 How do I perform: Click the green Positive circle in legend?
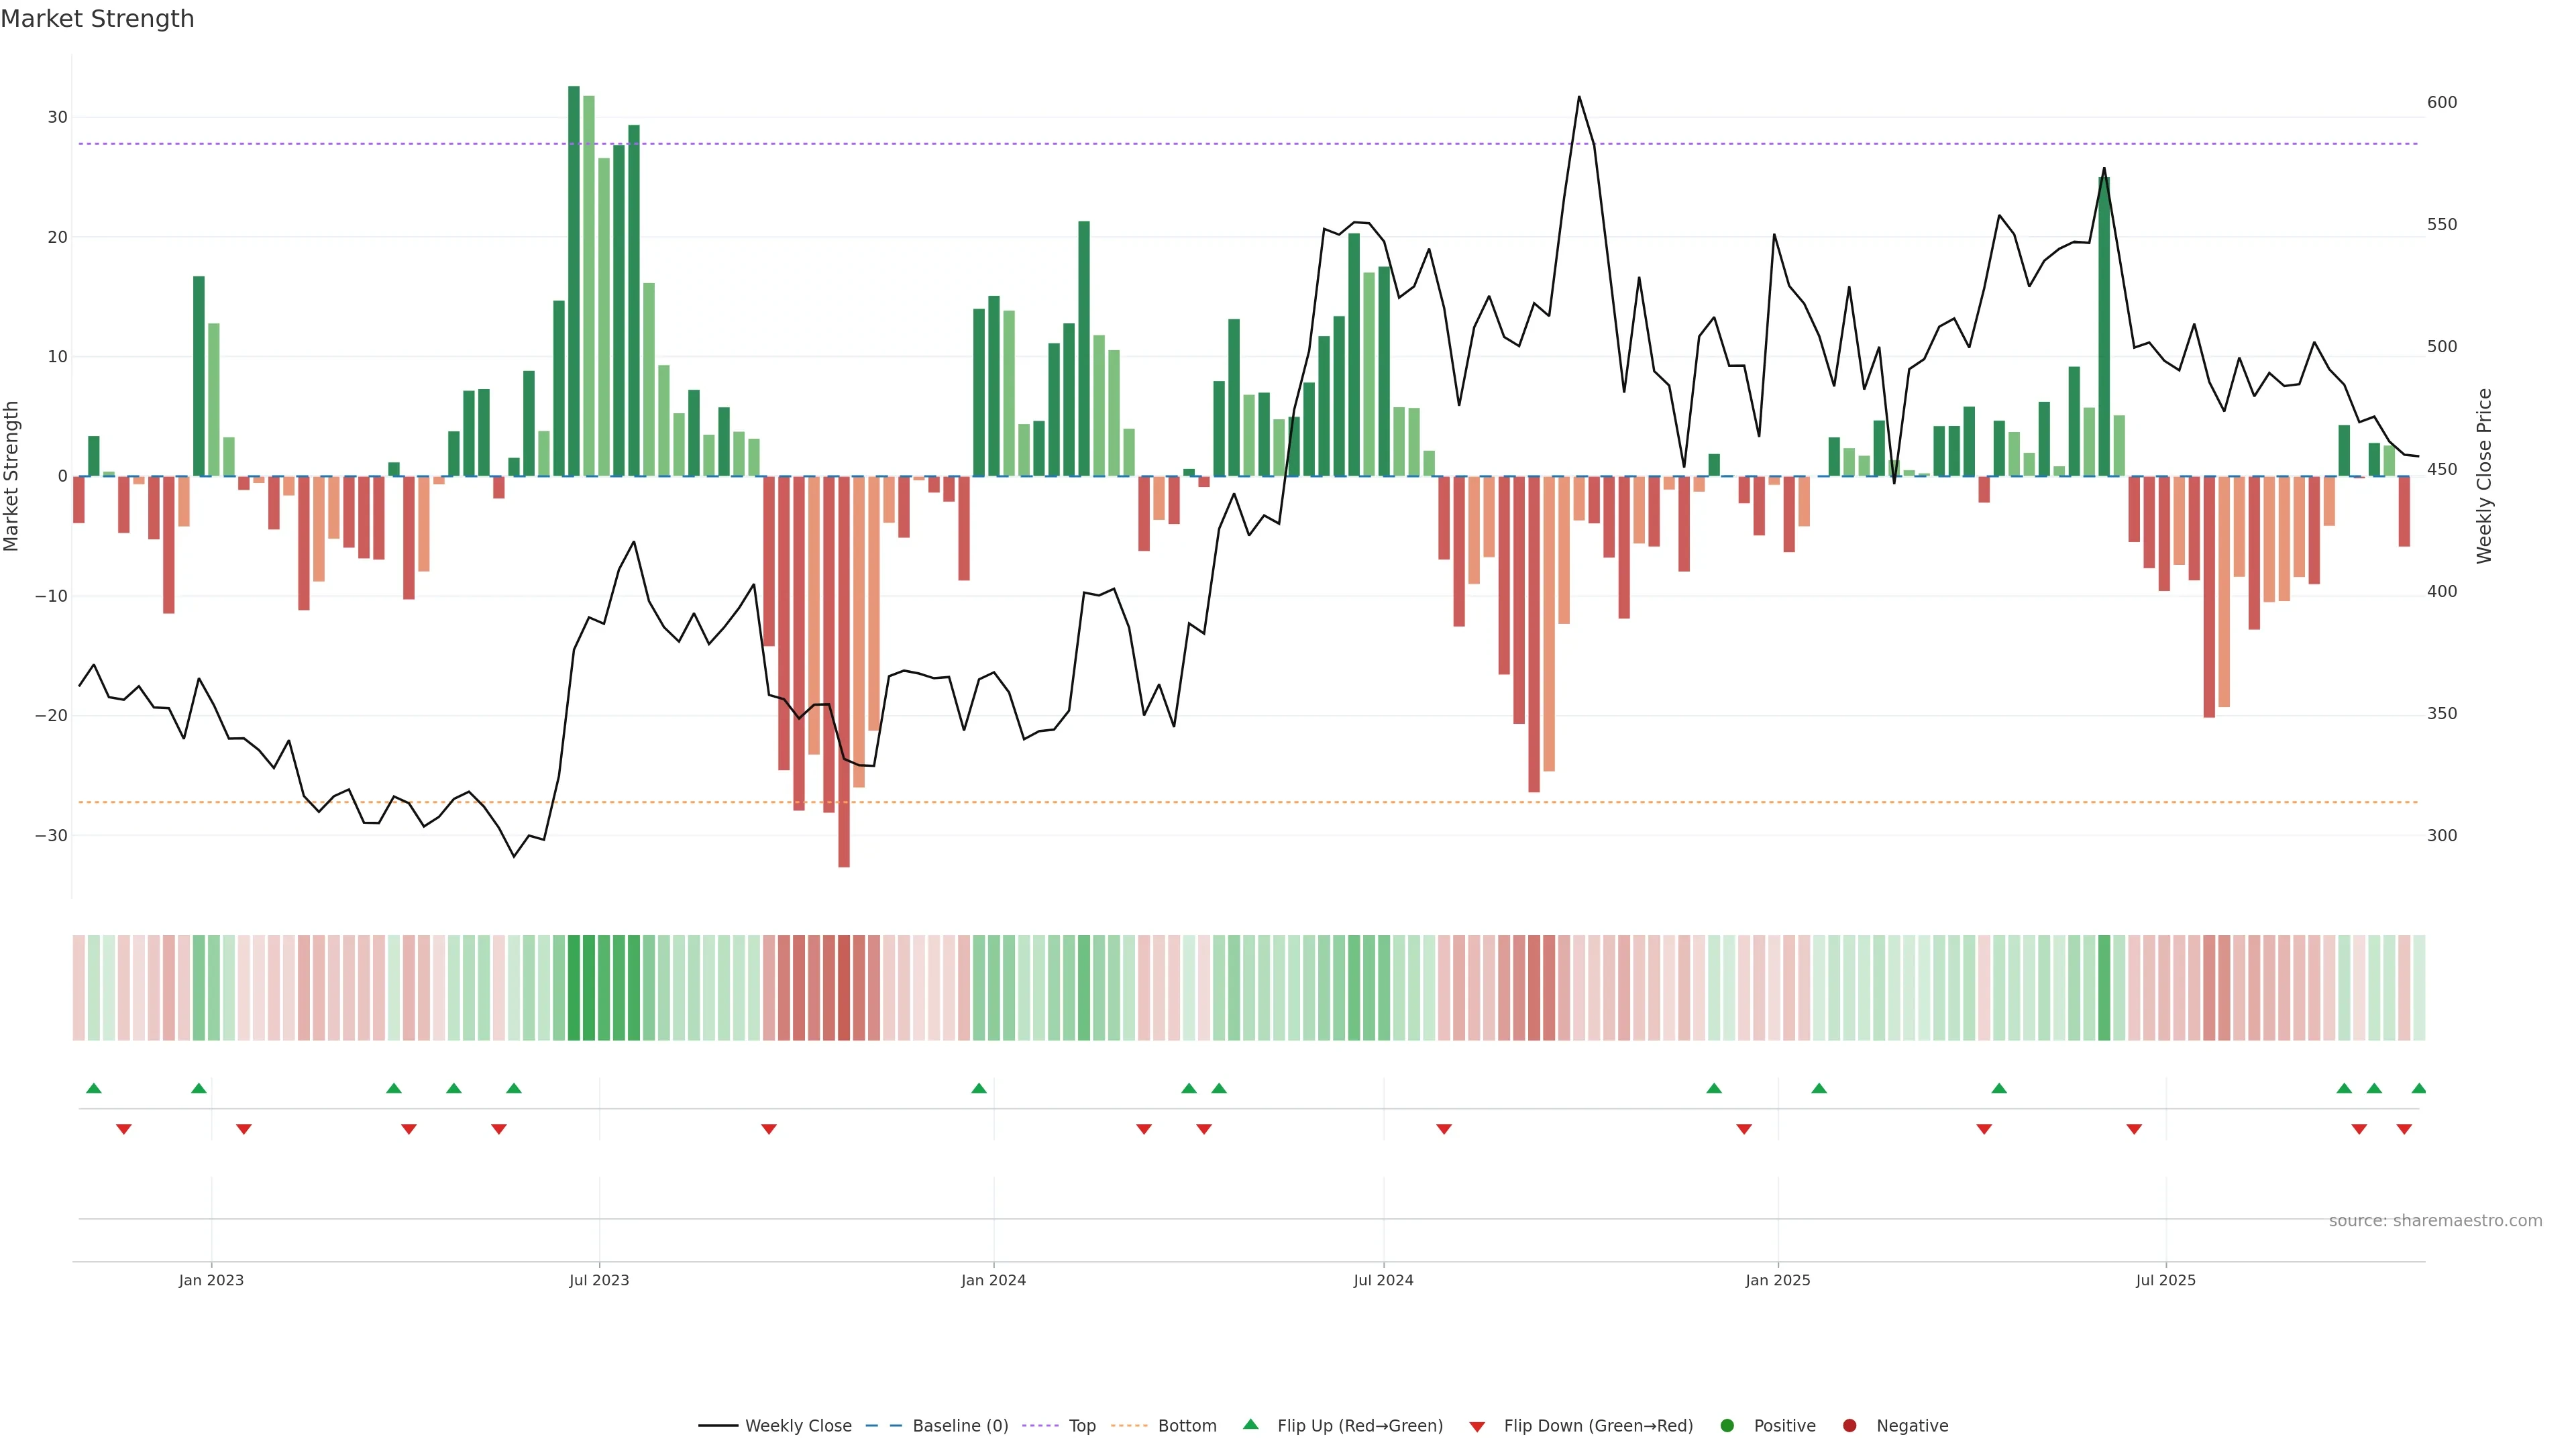[x=1727, y=1426]
